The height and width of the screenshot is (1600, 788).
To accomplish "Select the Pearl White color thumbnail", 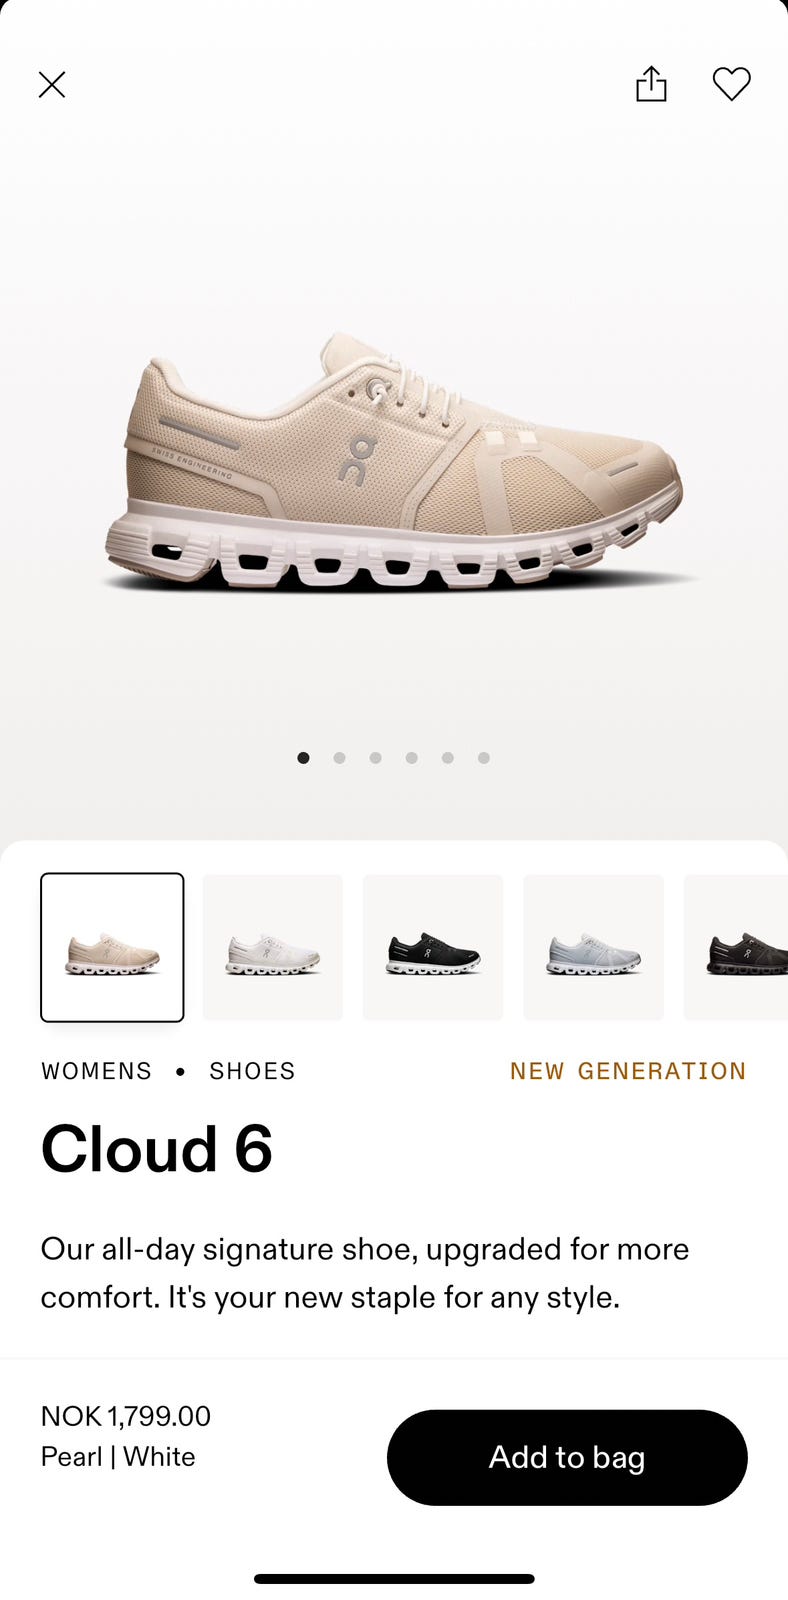I will click(112, 947).
